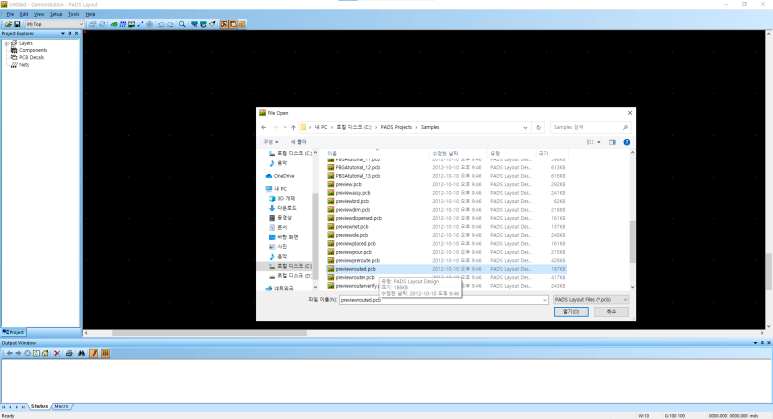Click the 열기(O) open button
This screenshot has width=773, height=419.
pos(571,312)
